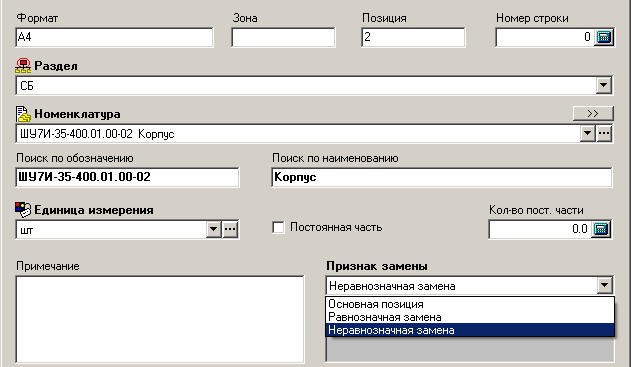
Task: Click the Раздел section icon
Action: click(x=23, y=66)
